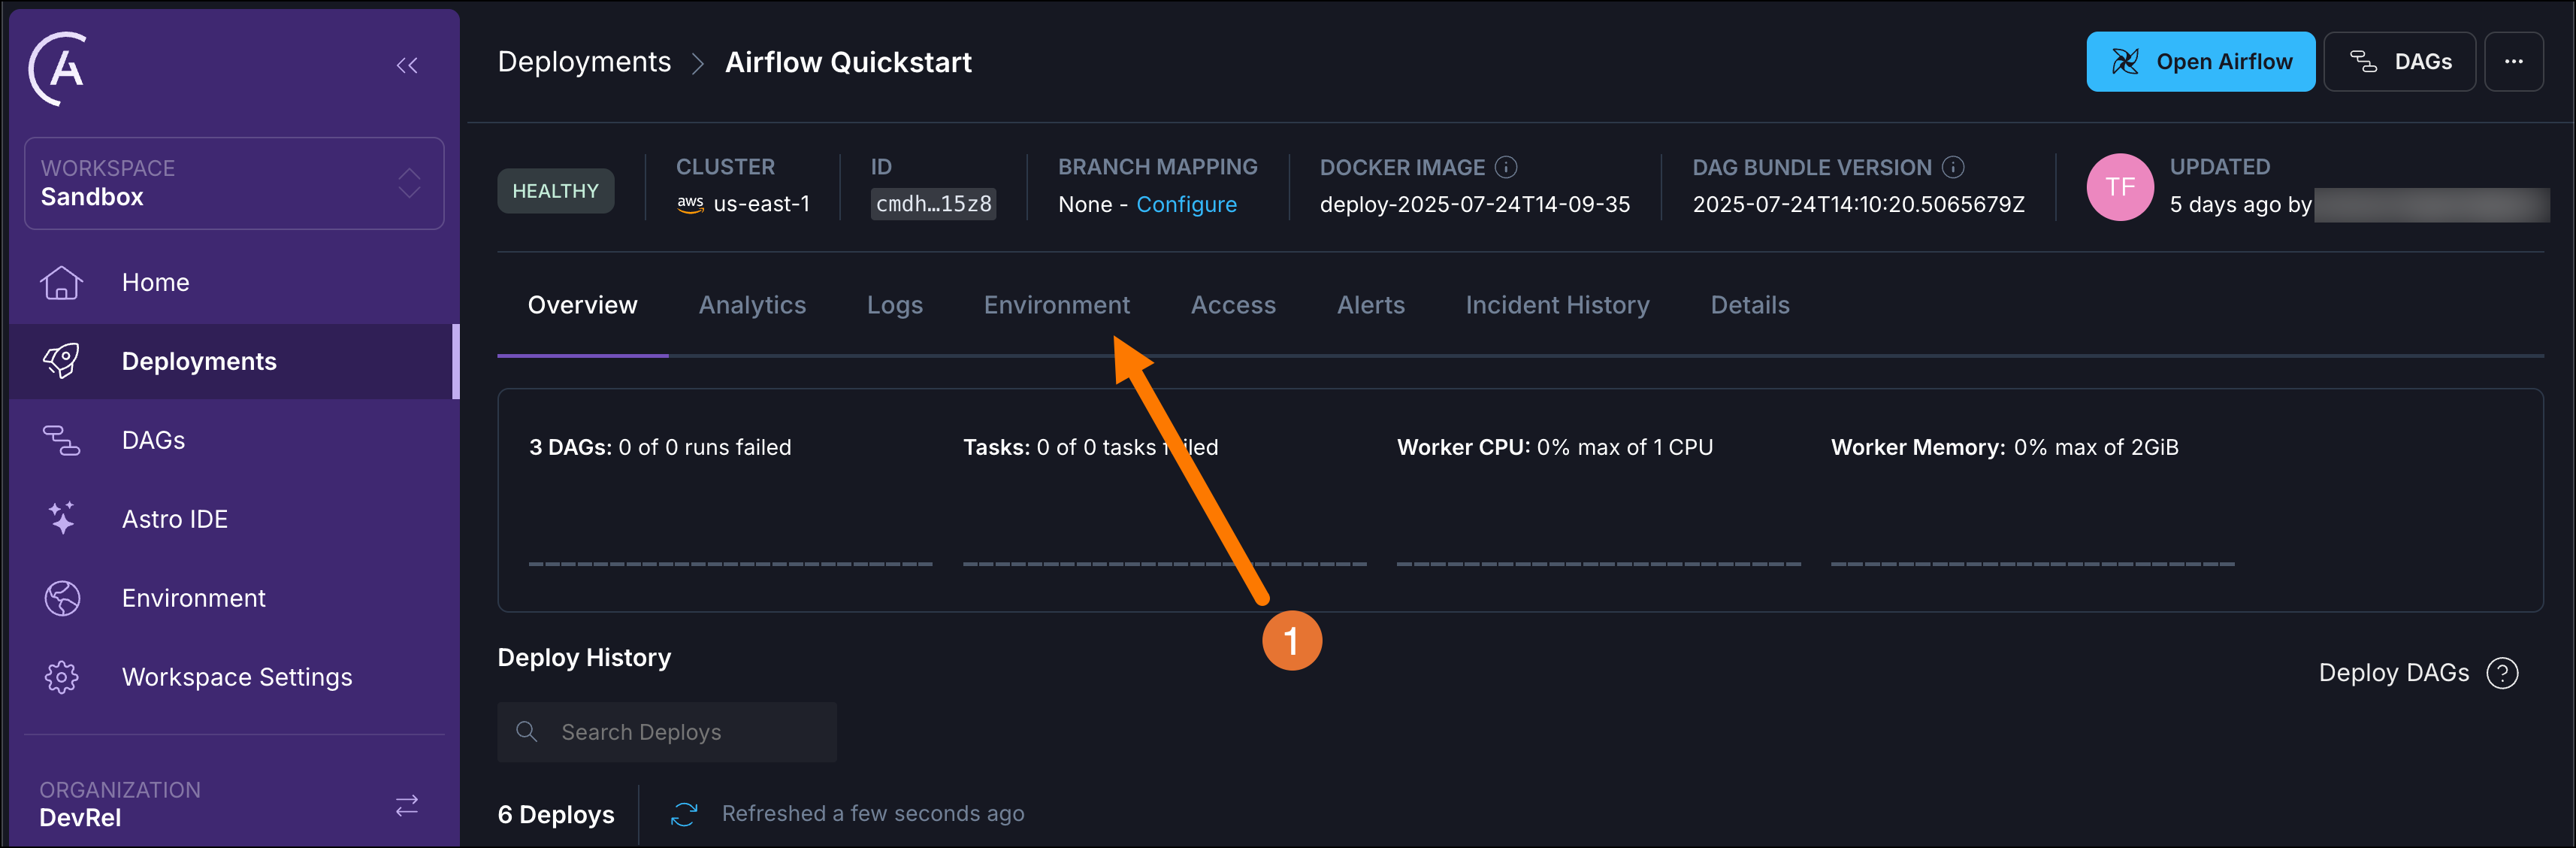This screenshot has width=2576, height=848.
Task: Select the Deployments rocket icon in sidebar
Action: [61, 361]
